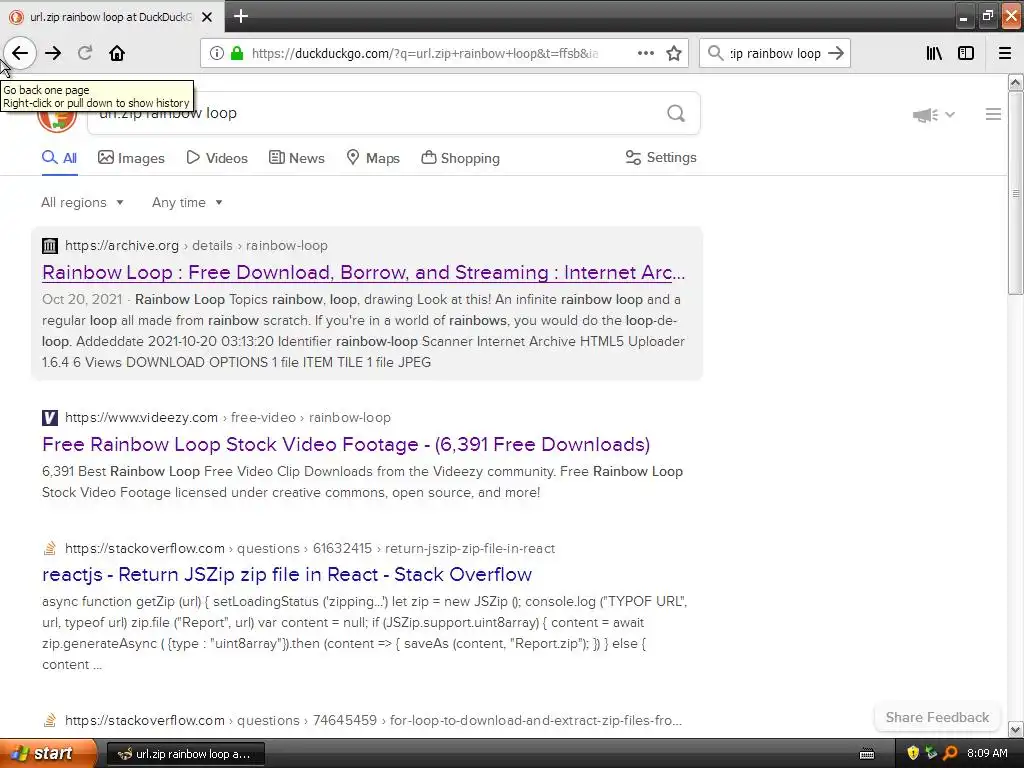Click Stack Overflow favicon for 61632415 result
Screen dimensions: 1024x768
(x=50, y=548)
